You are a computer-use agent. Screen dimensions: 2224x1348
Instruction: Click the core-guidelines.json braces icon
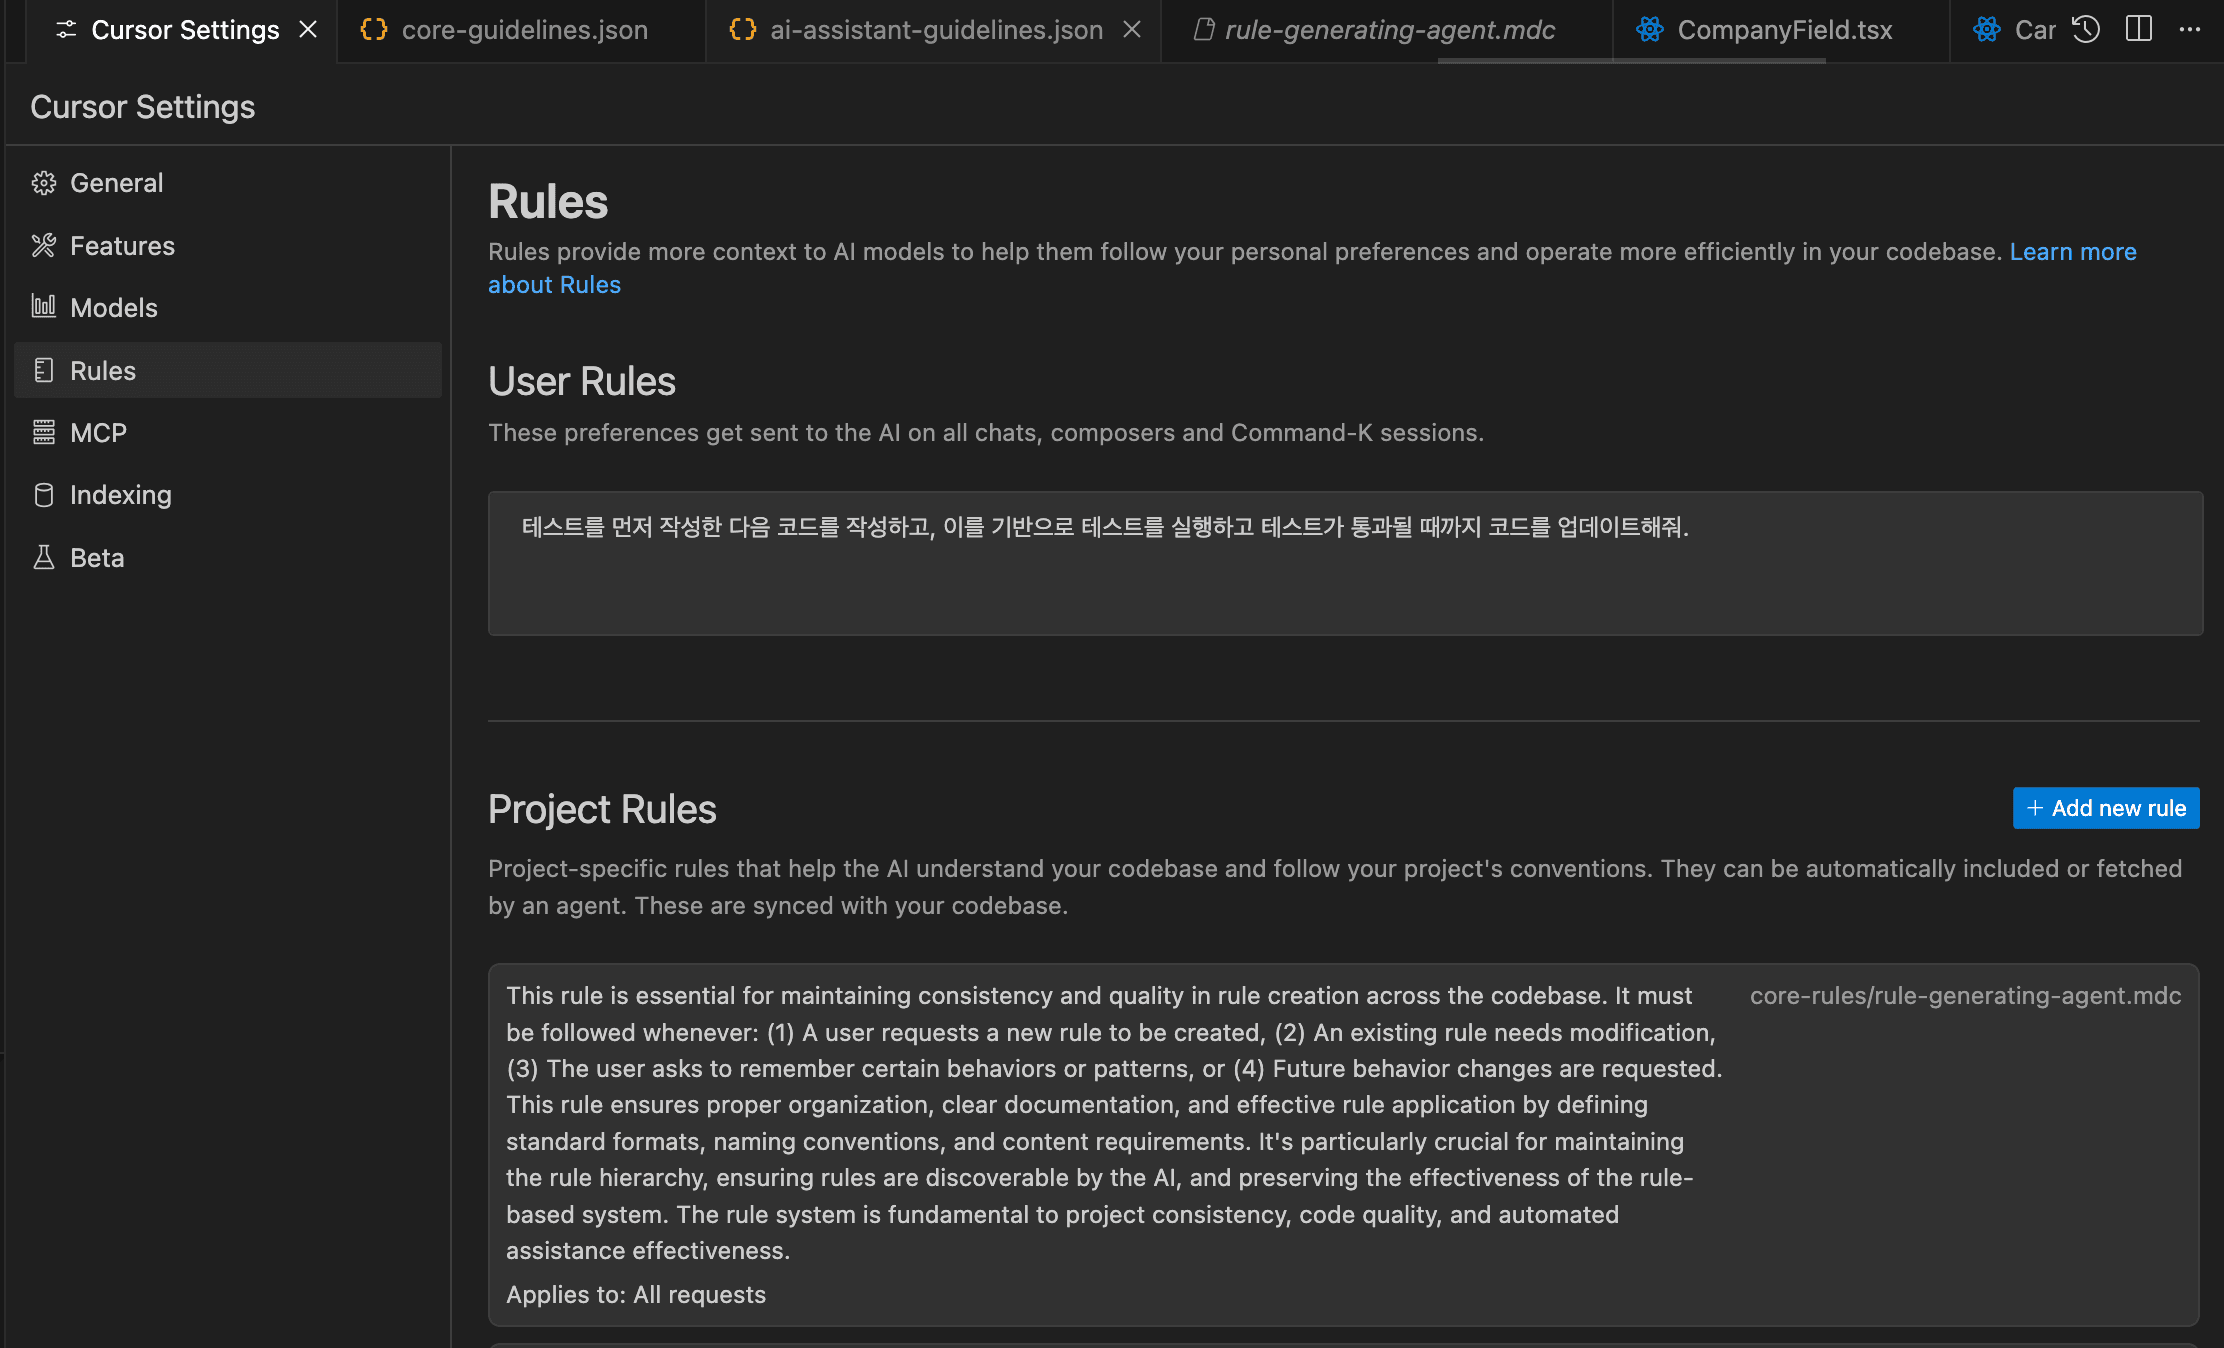click(x=374, y=30)
